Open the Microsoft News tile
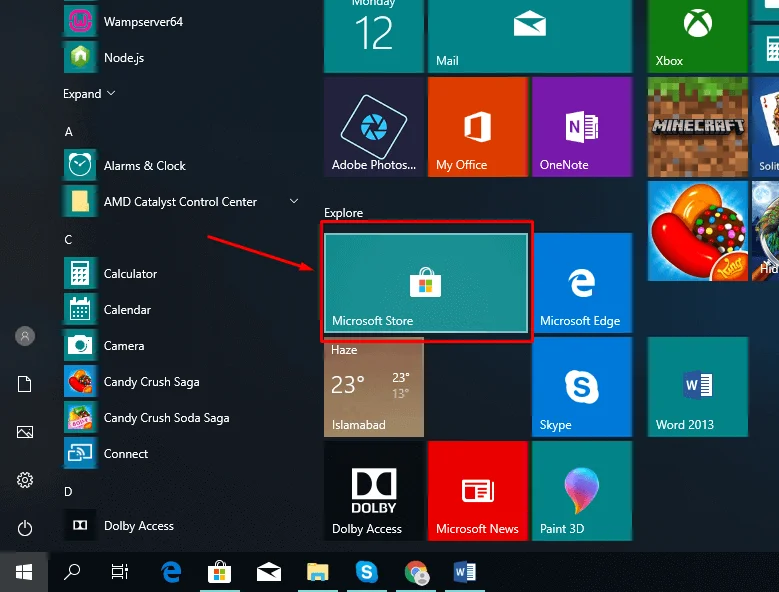The height and width of the screenshot is (592, 779). click(477, 491)
